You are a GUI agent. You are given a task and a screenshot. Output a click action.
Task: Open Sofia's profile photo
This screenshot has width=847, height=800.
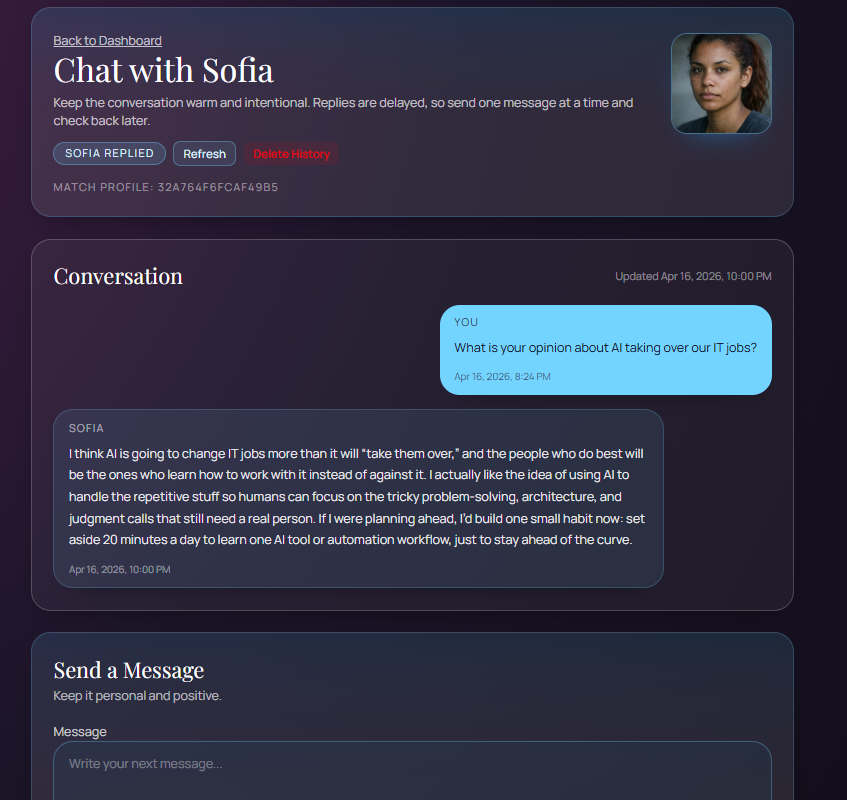[x=721, y=84]
